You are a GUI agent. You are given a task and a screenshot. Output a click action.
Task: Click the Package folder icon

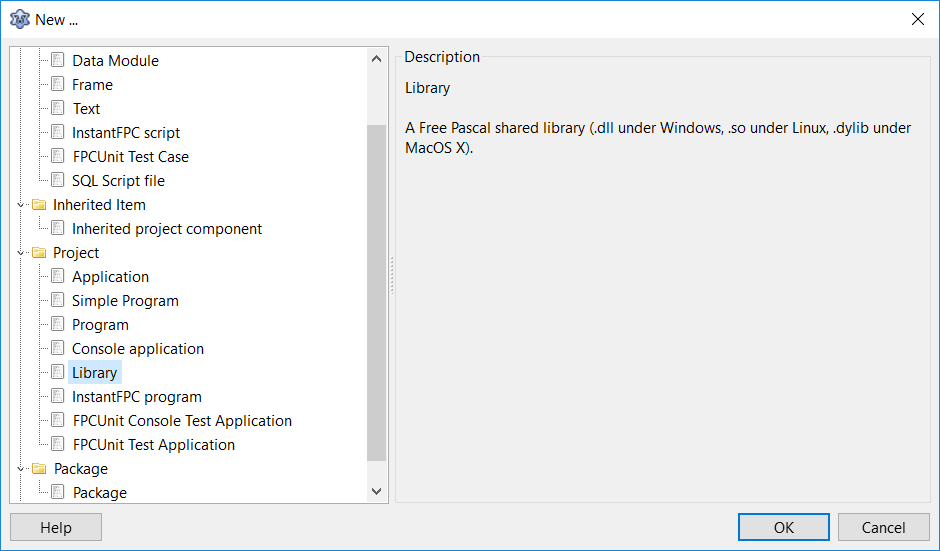pyautogui.click(x=39, y=469)
